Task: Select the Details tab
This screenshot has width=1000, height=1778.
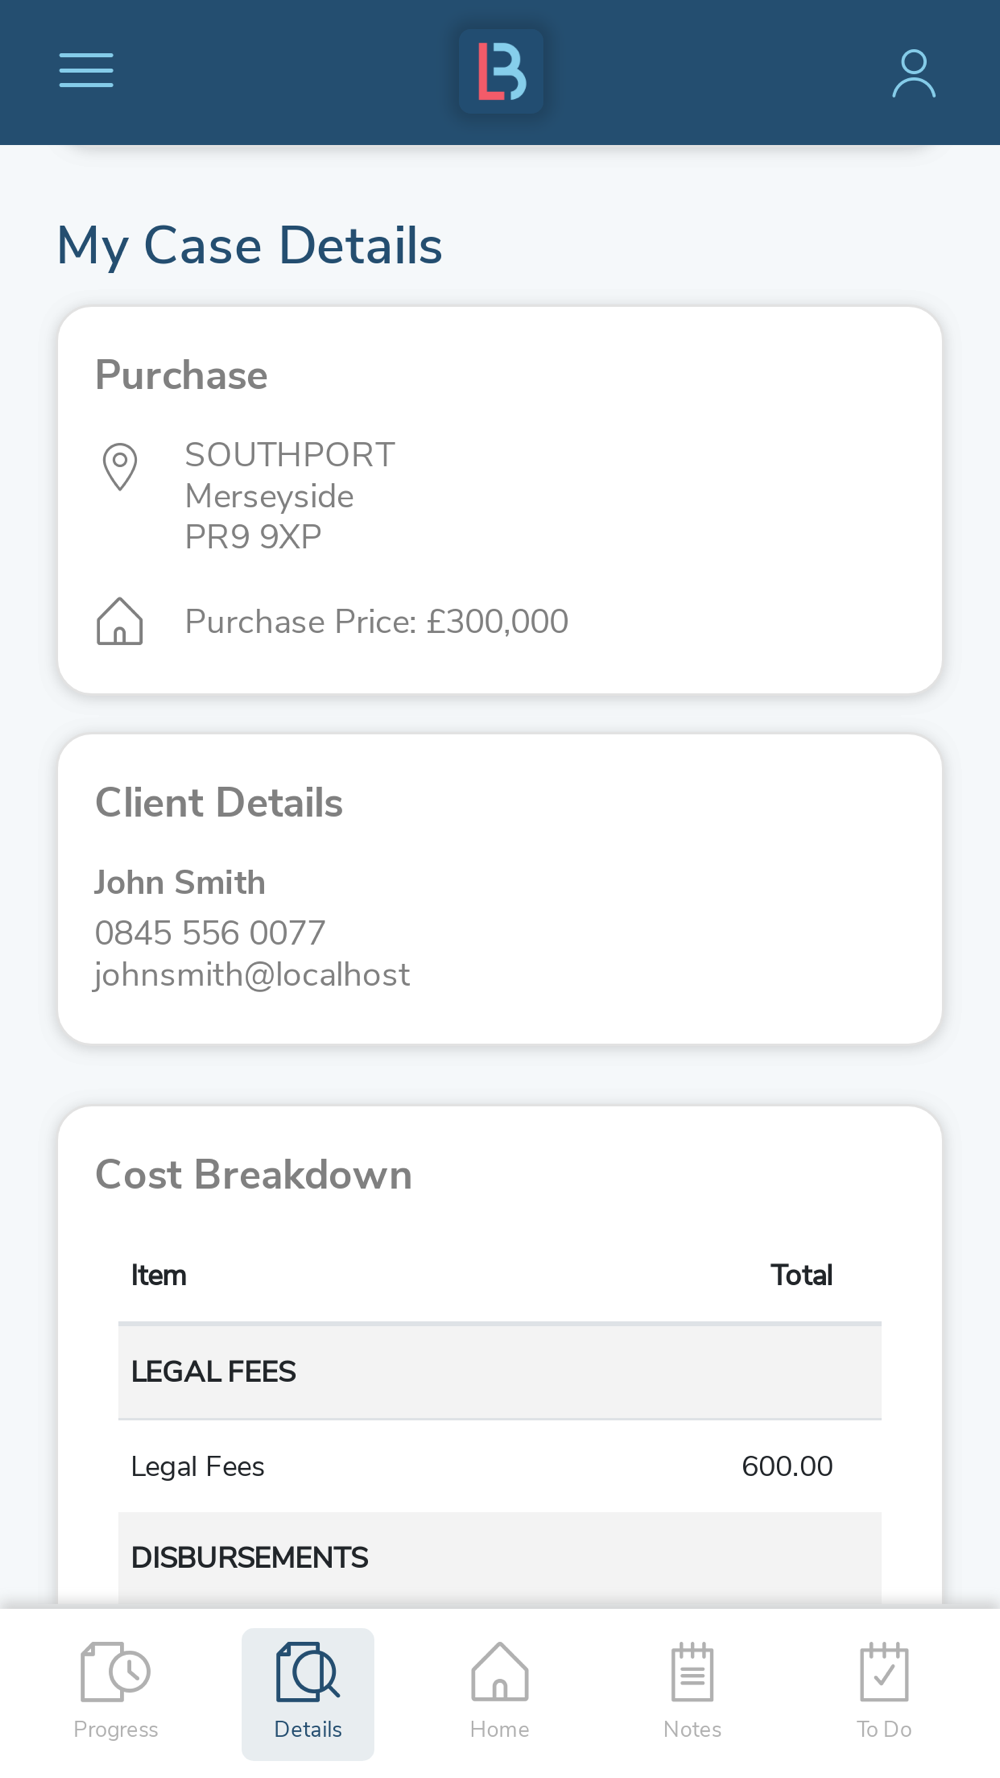Action: pos(308,1692)
